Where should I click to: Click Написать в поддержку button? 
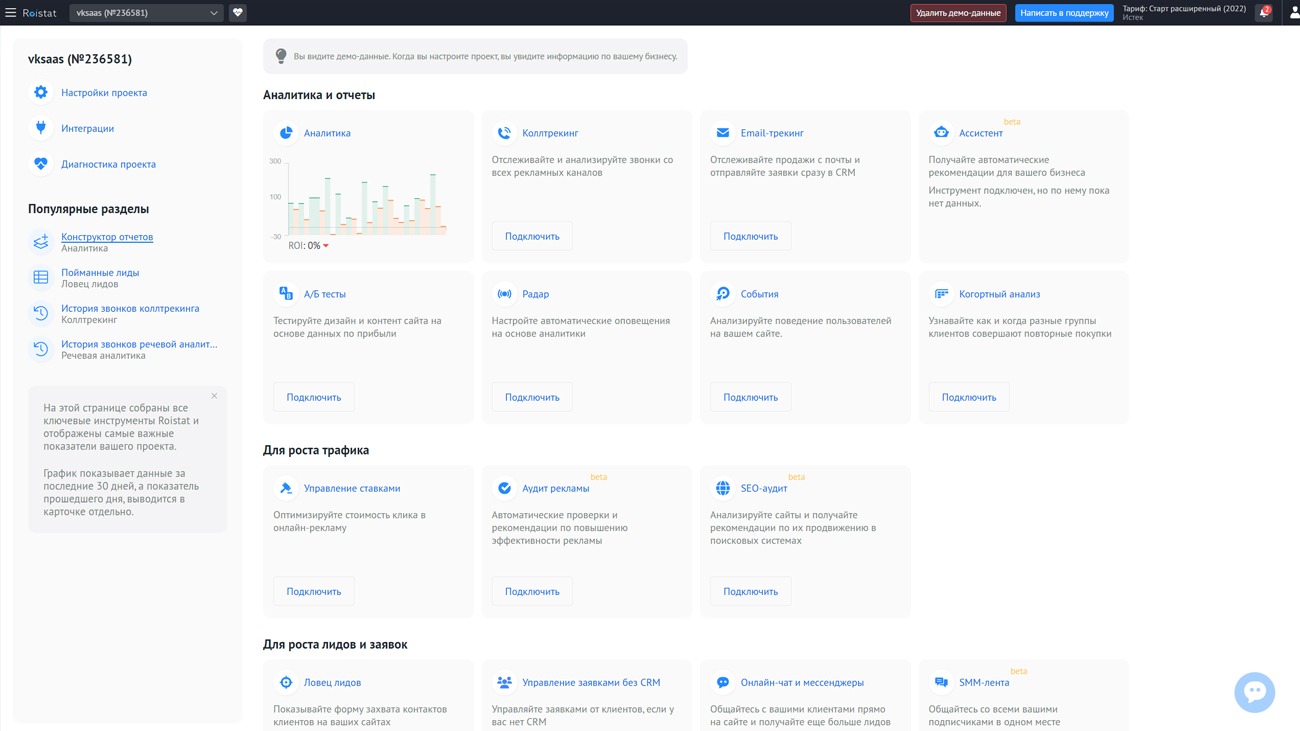(1063, 13)
